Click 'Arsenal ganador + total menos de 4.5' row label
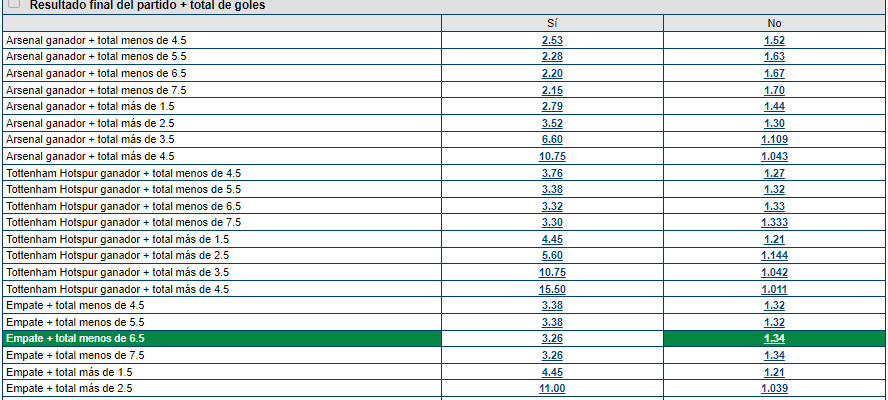Image resolution: width=888 pixels, height=400 pixels. coord(96,40)
